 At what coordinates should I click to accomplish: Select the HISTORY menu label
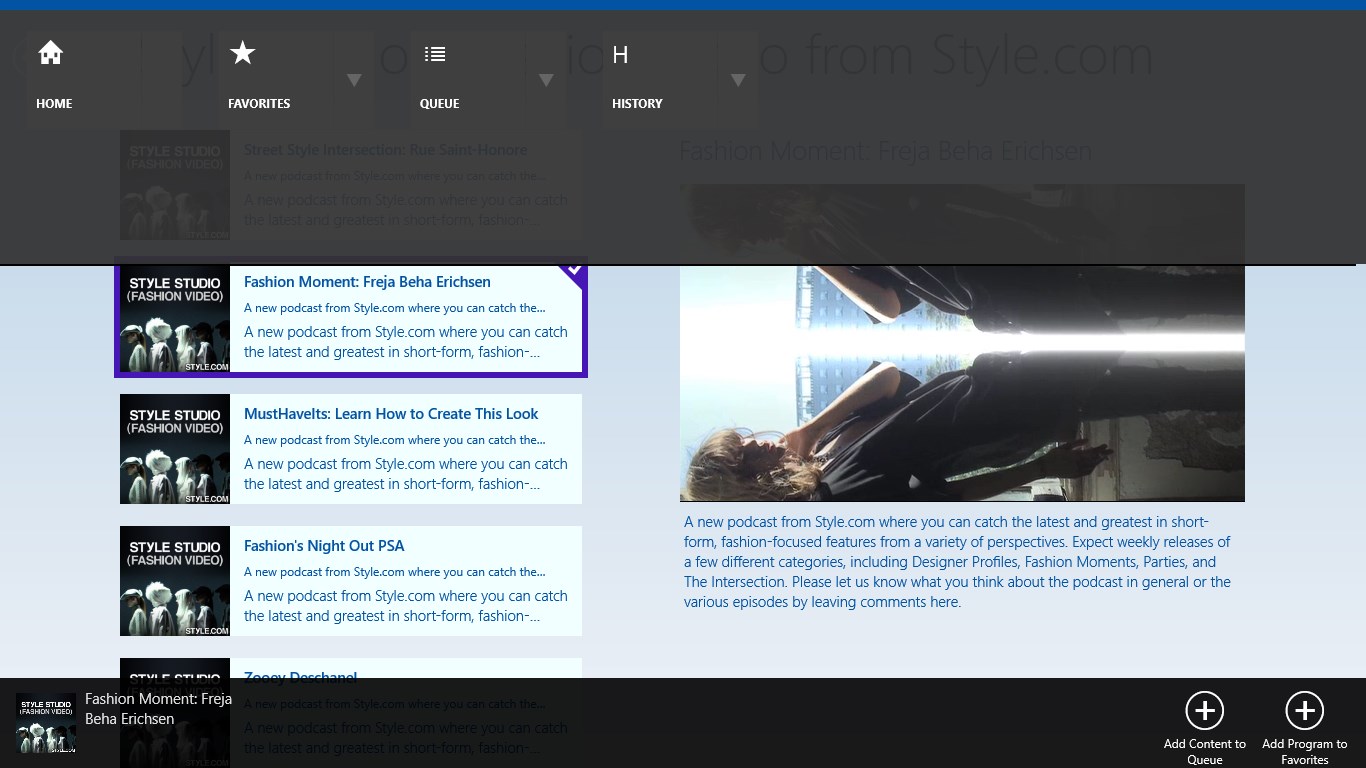637,103
